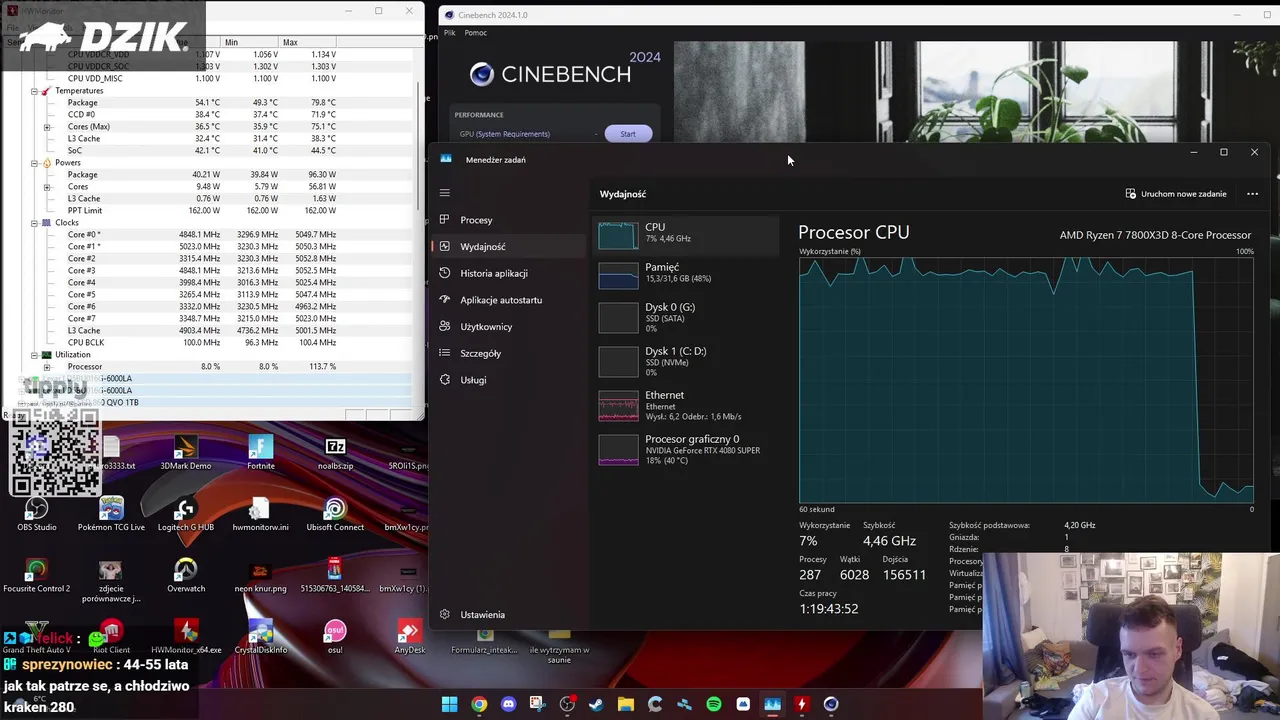The image size is (1280, 720).
Task: Open the Ubisoft Connect desktop shortcut
Action: [335, 513]
